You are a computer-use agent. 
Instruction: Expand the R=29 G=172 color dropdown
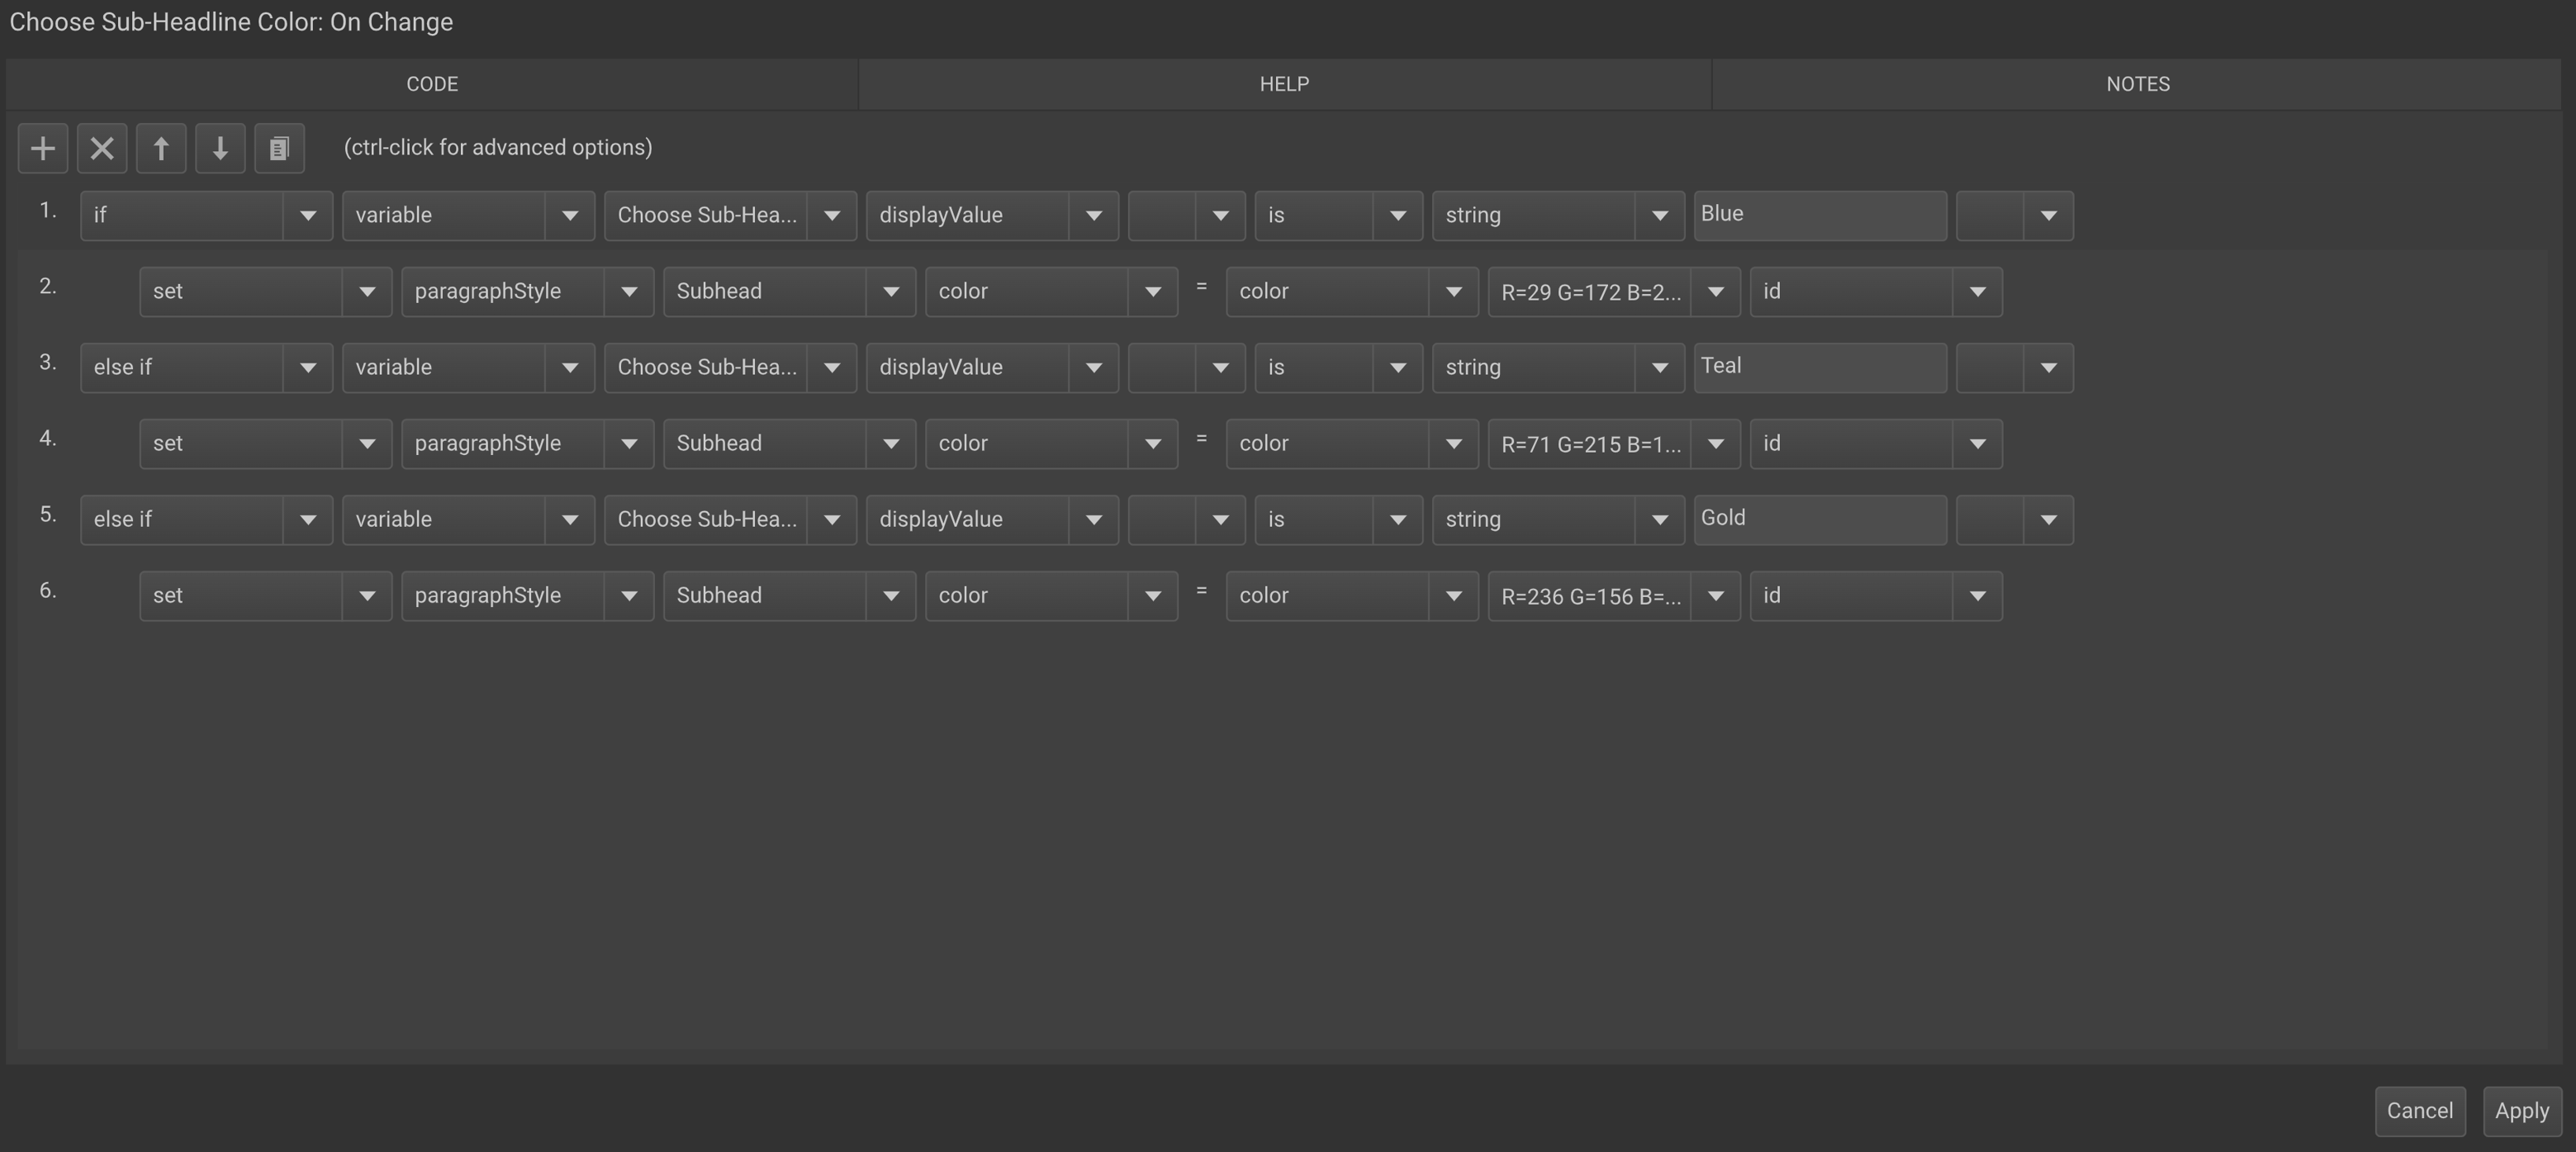1613,292
